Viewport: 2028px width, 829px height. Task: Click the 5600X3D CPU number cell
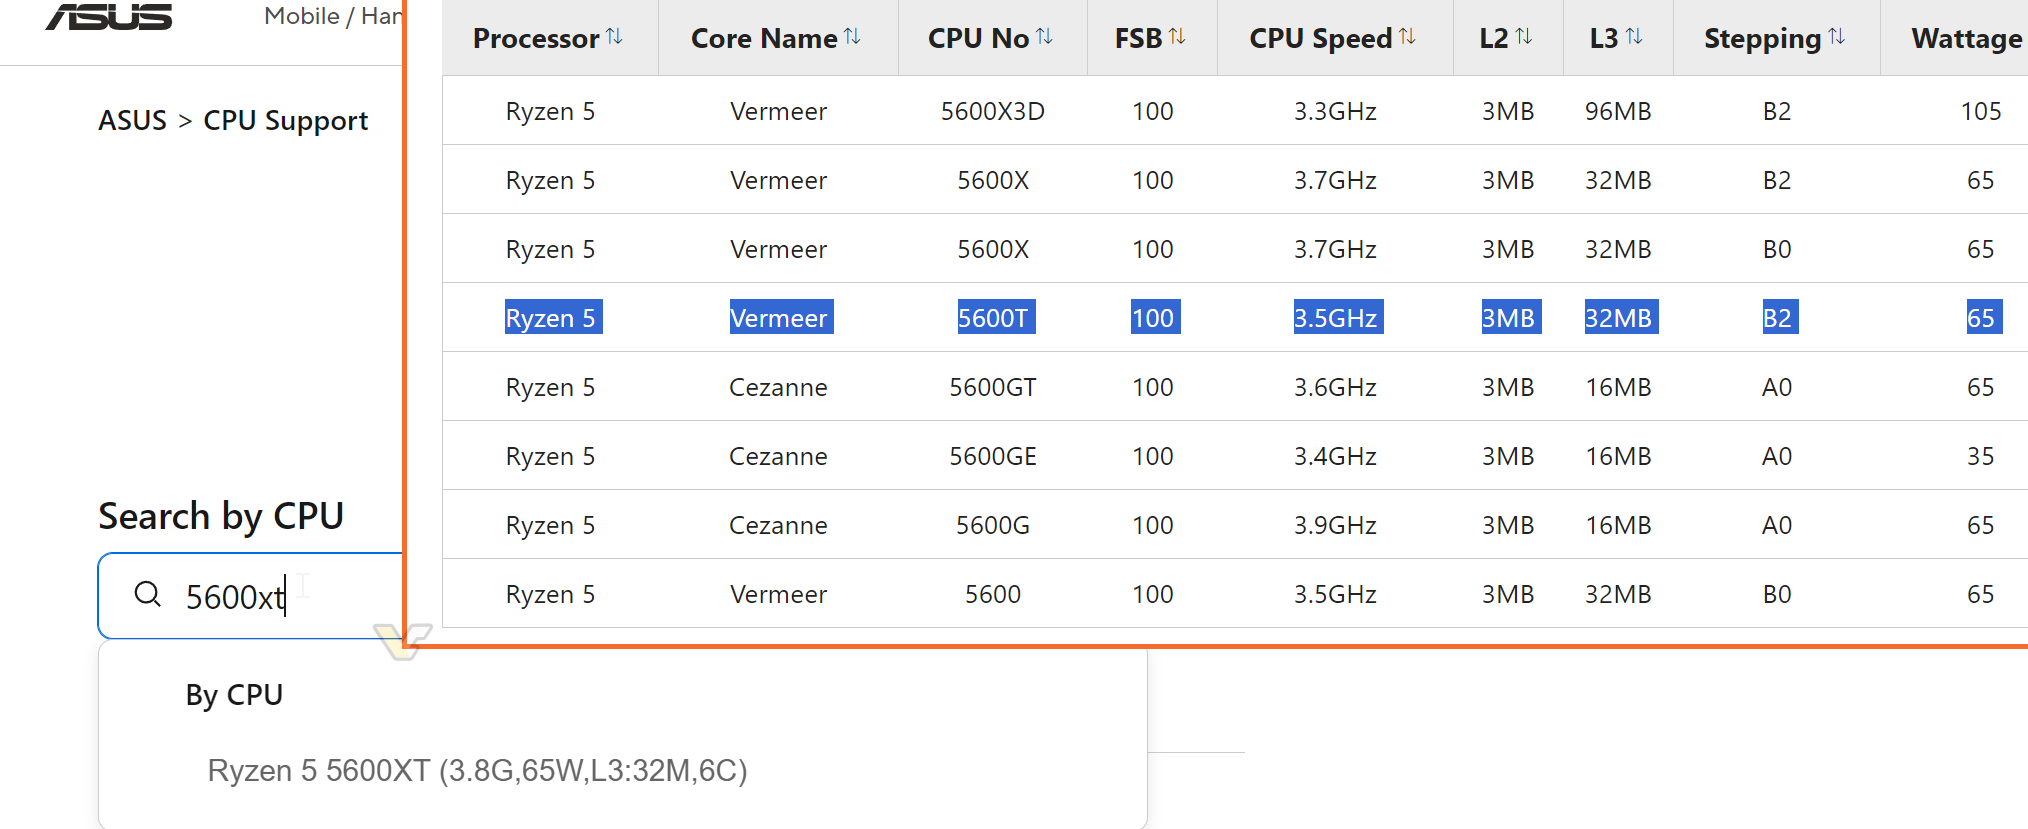tap(992, 111)
